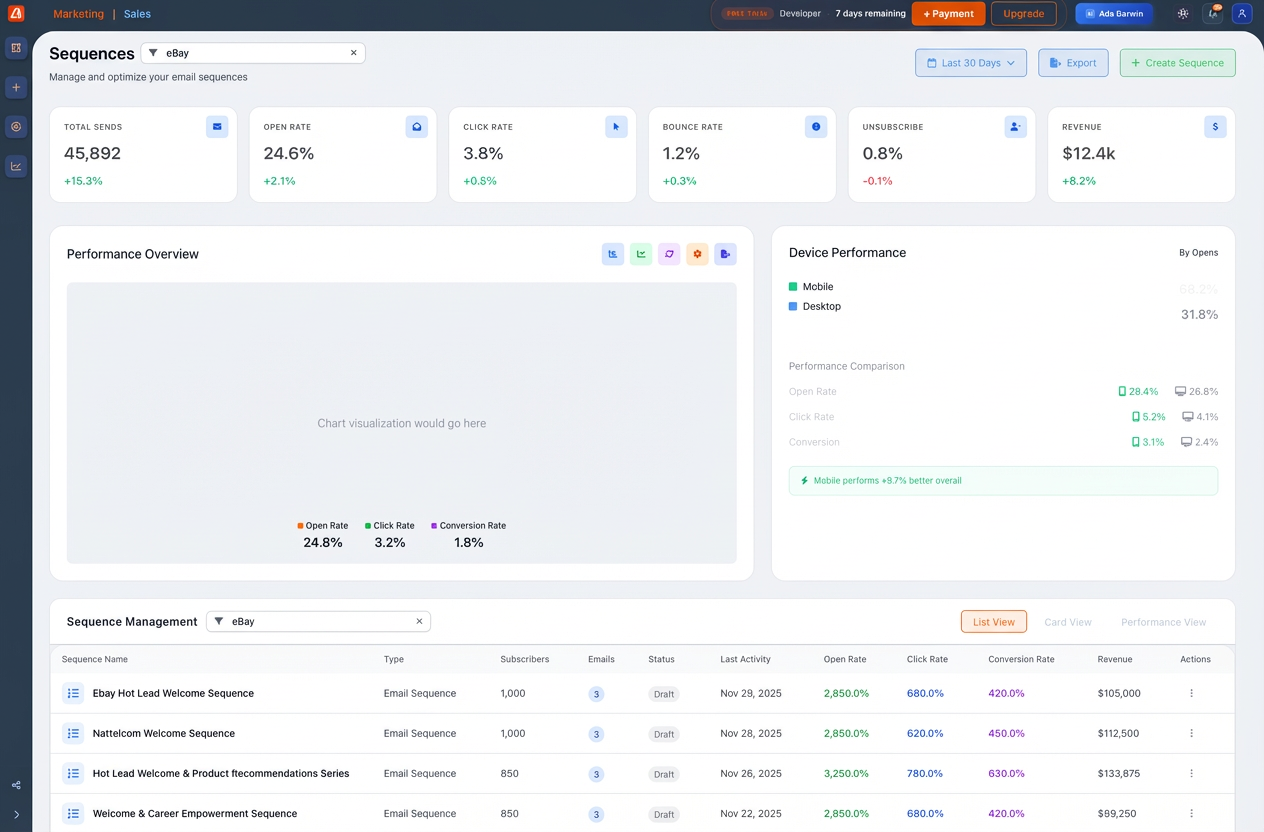Click the orange Payment button
Image resolution: width=1264 pixels, height=832 pixels.
pos(948,14)
